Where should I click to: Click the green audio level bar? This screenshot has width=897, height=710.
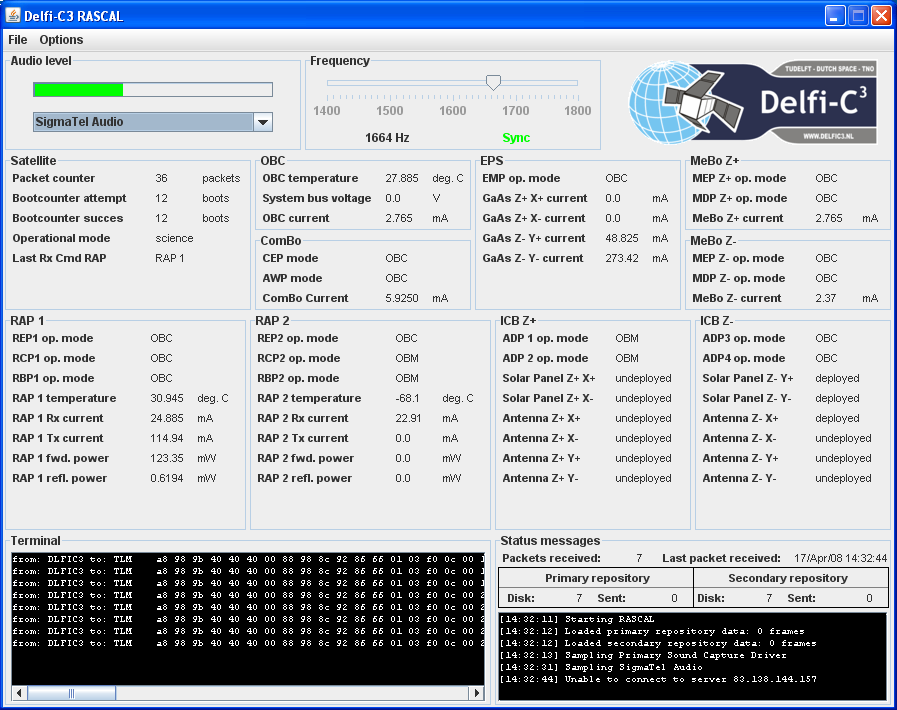pos(78,89)
